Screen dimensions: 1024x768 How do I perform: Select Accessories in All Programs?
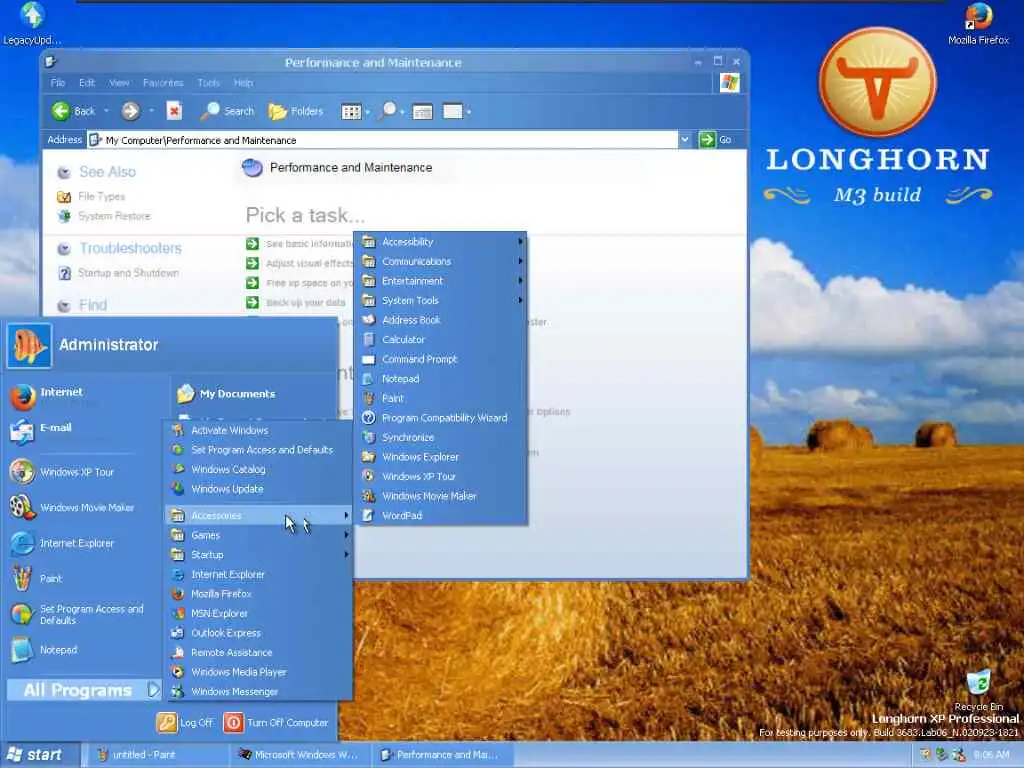point(259,516)
